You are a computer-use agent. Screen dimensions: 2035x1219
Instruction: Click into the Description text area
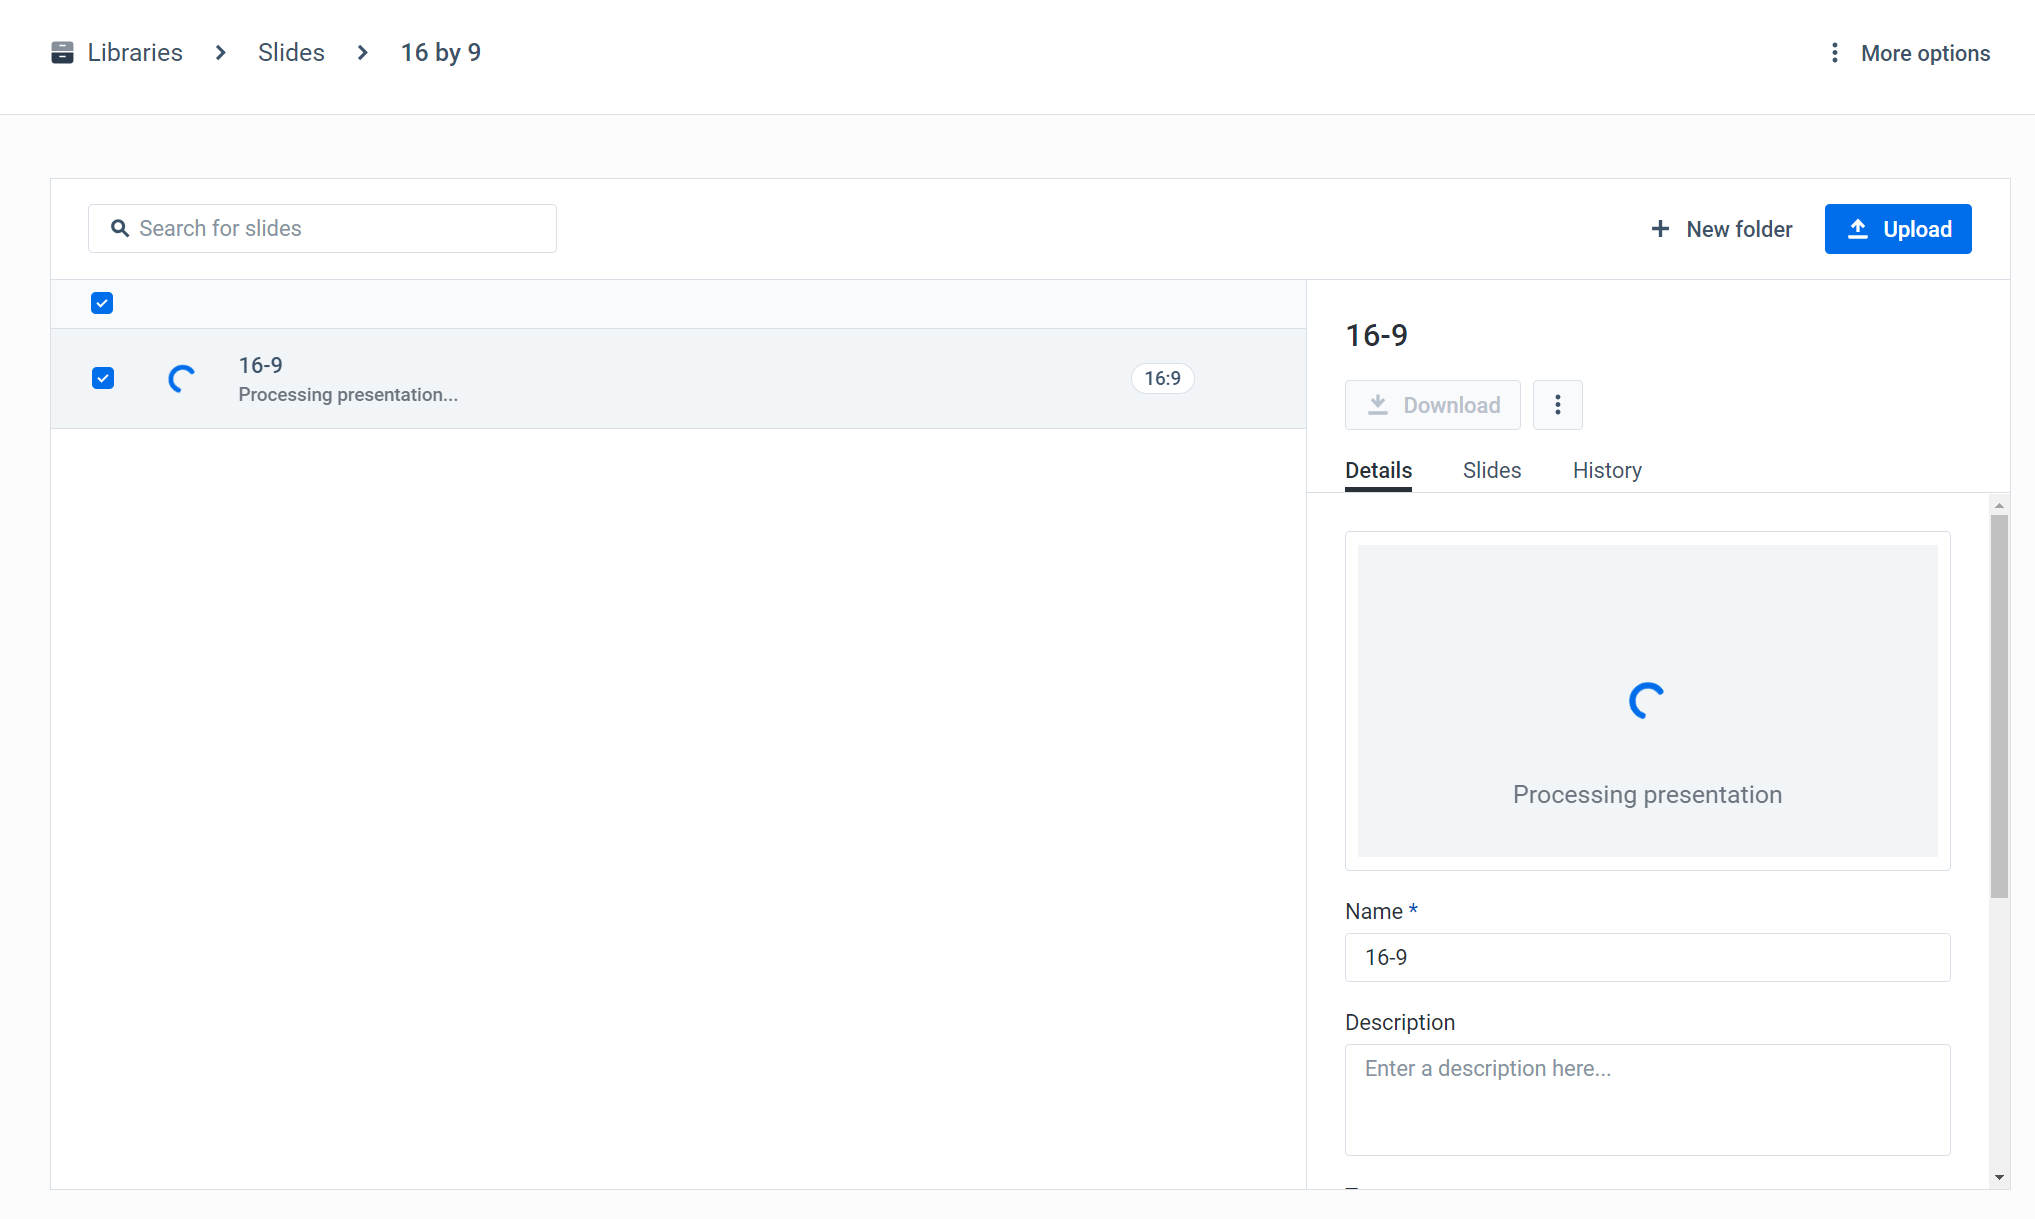point(1647,1100)
